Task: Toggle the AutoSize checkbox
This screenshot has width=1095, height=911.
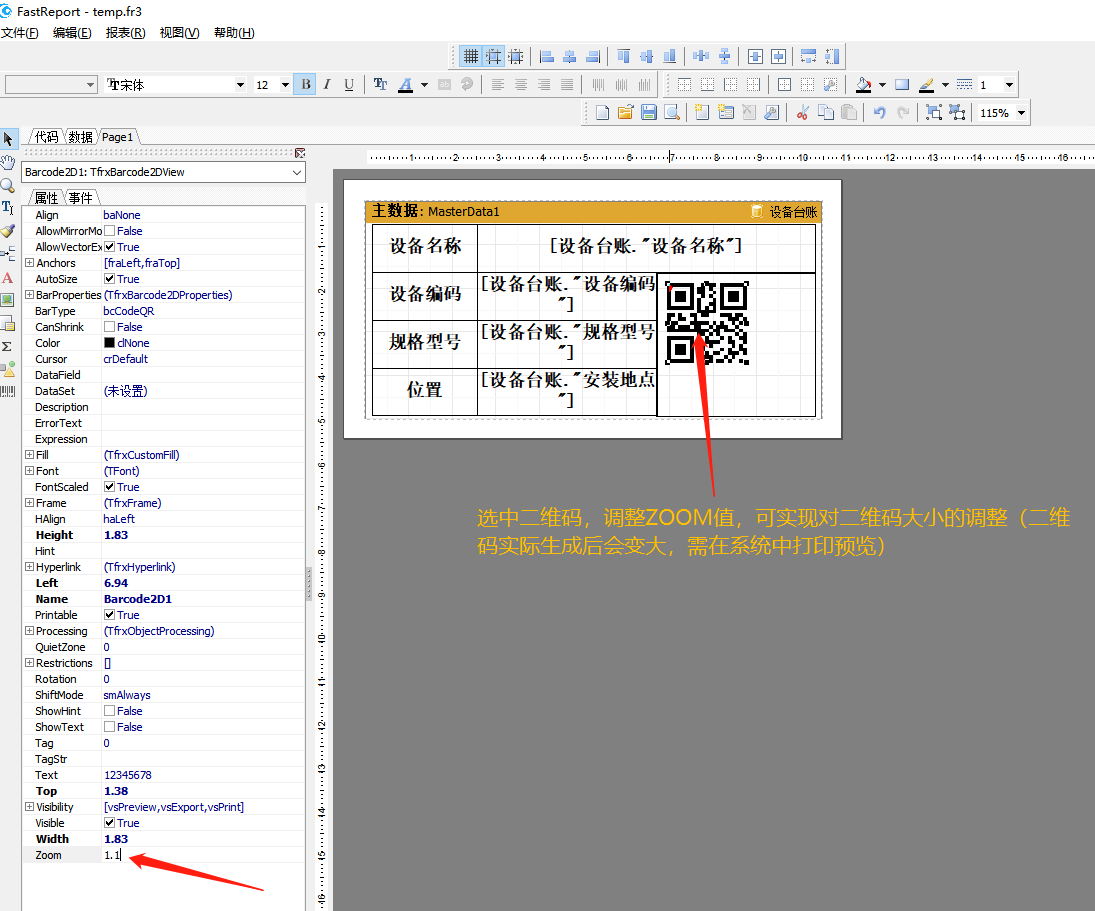Action: [110, 279]
